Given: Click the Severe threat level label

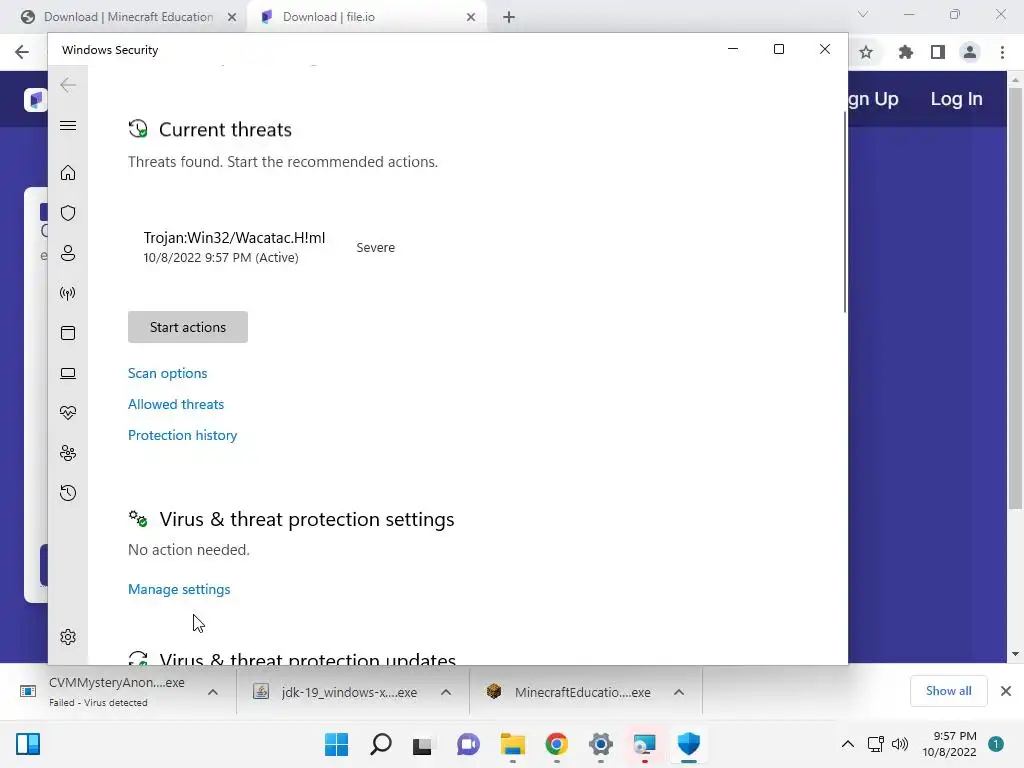Looking at the screenshot, I should [x=376, y=248].
